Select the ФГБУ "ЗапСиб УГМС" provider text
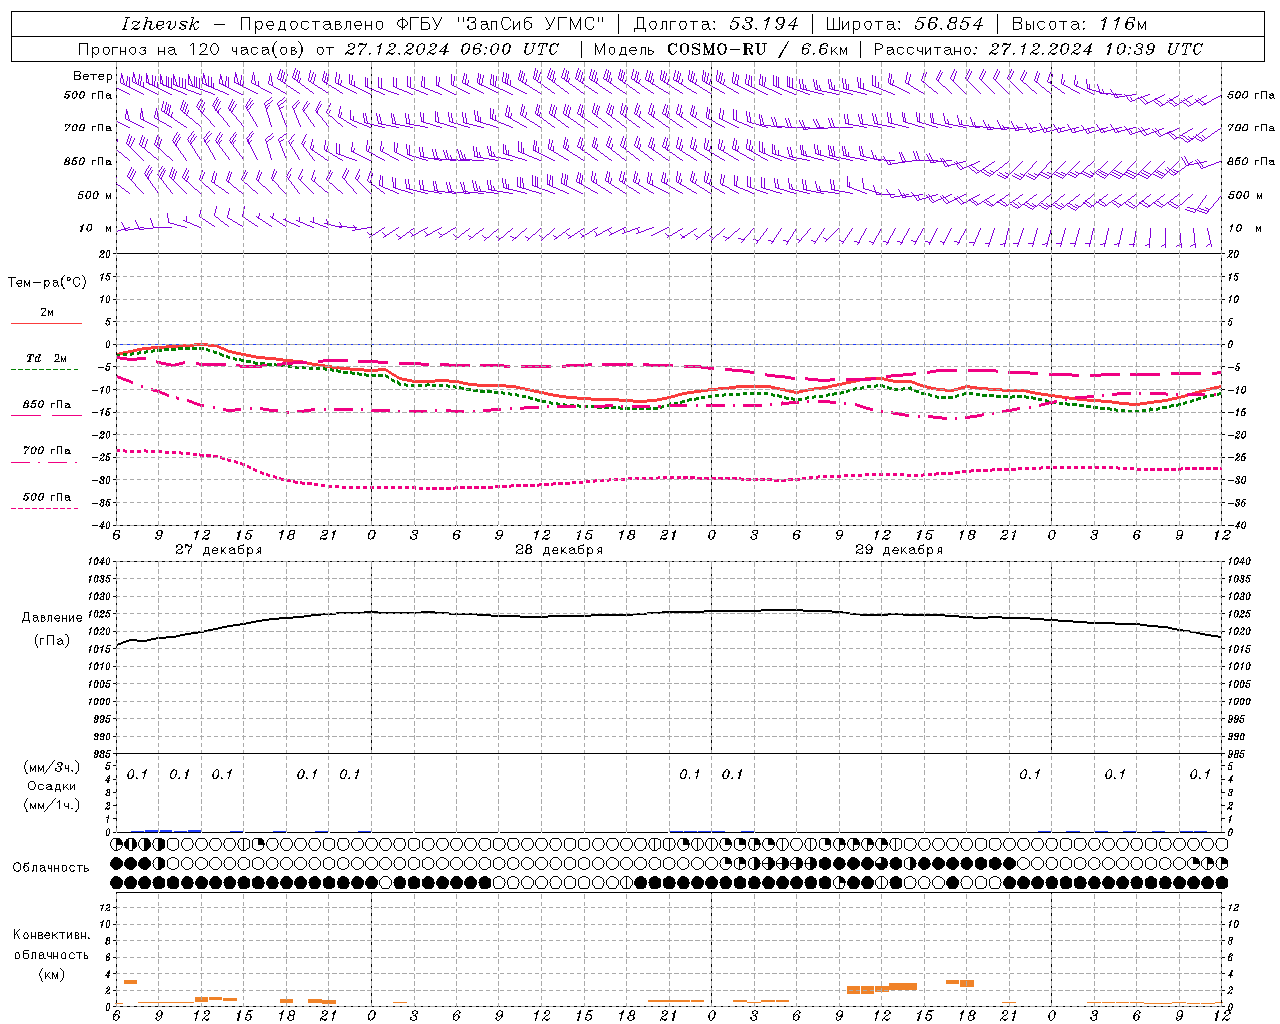Screen dimensions: 1280x1024 pos(502,24)
